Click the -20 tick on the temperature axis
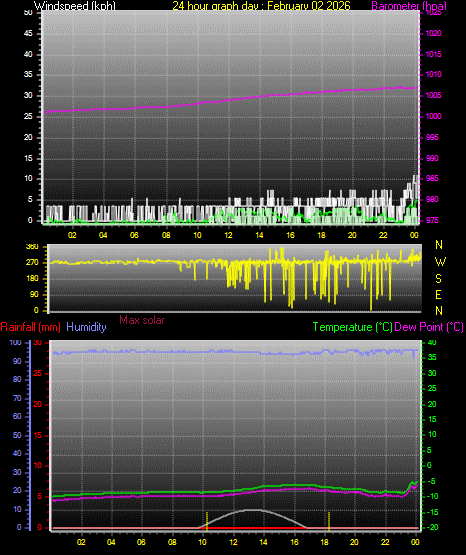Image resolution: width=466 pixels, height=555 pixels. pyautogui.click(x=433, y=527)
